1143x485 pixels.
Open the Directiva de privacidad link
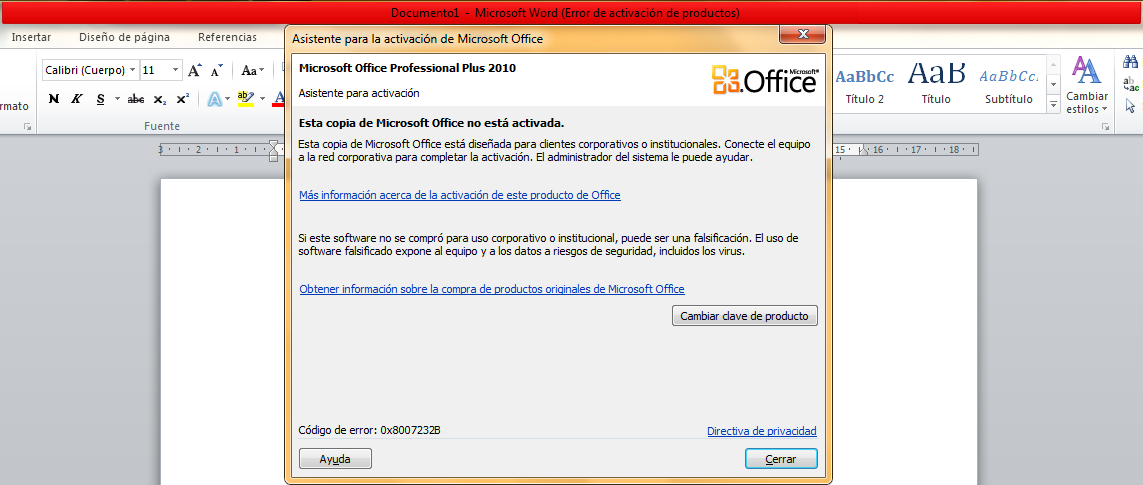(x=762, y=431)
